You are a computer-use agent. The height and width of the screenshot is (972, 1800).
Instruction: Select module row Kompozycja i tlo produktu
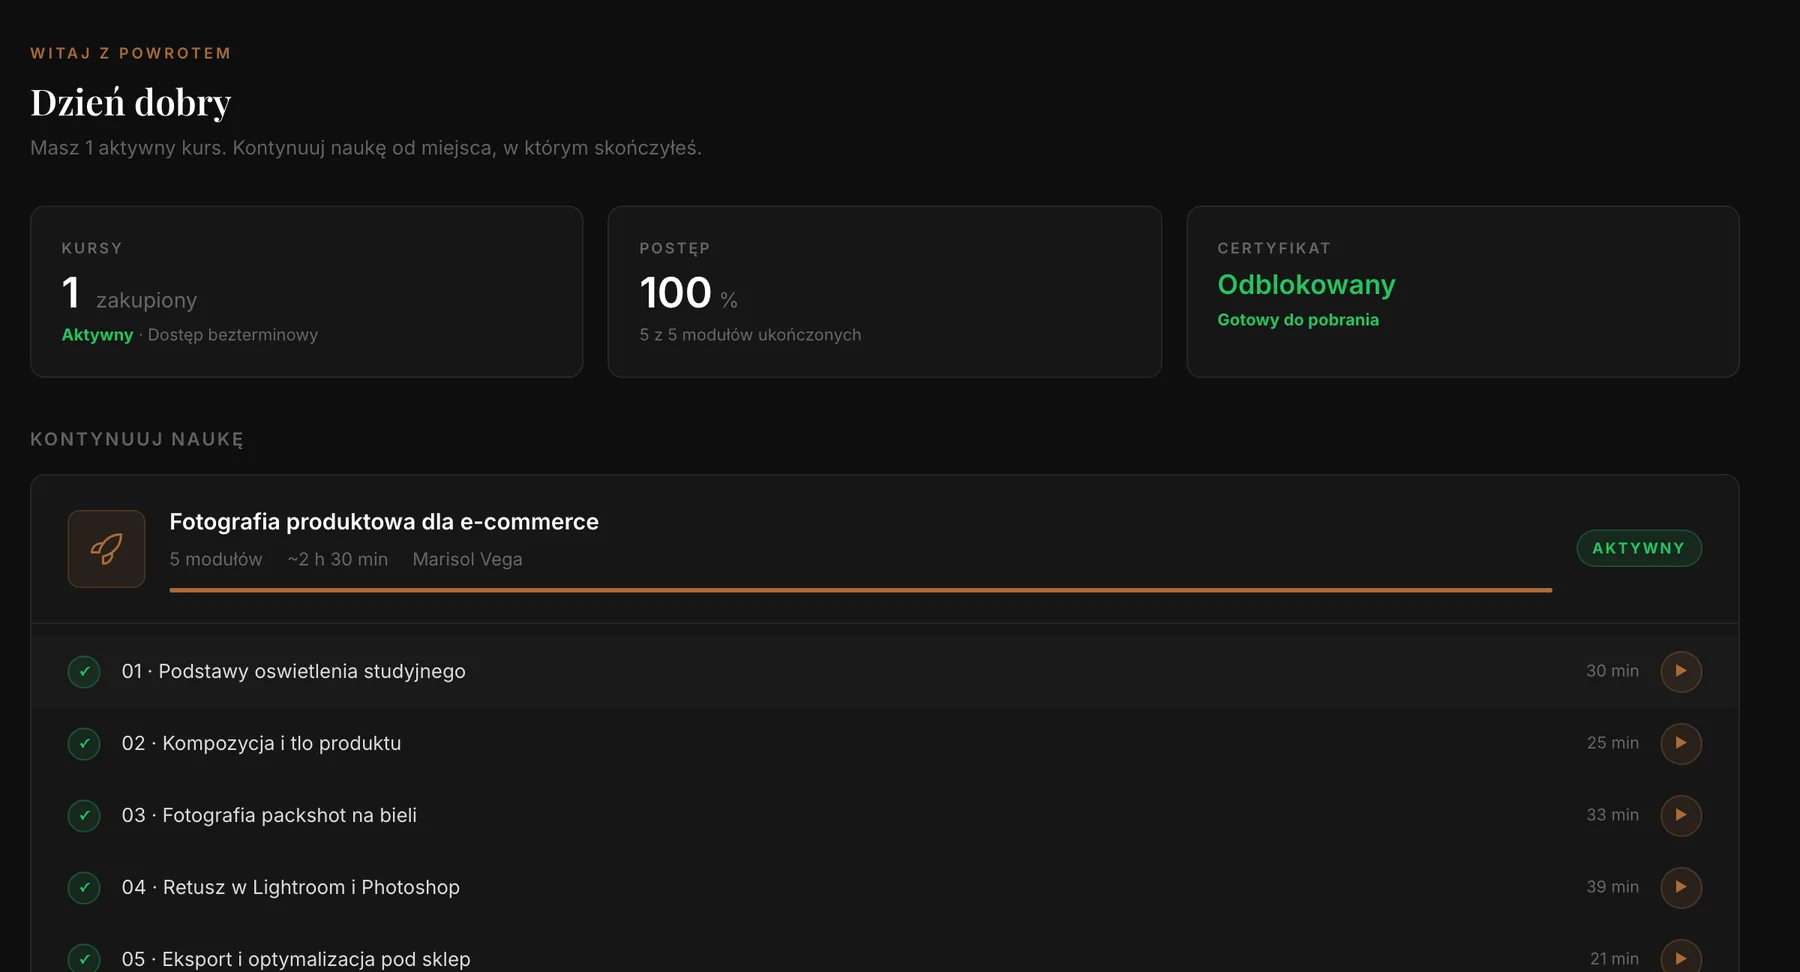pos(885,743)
